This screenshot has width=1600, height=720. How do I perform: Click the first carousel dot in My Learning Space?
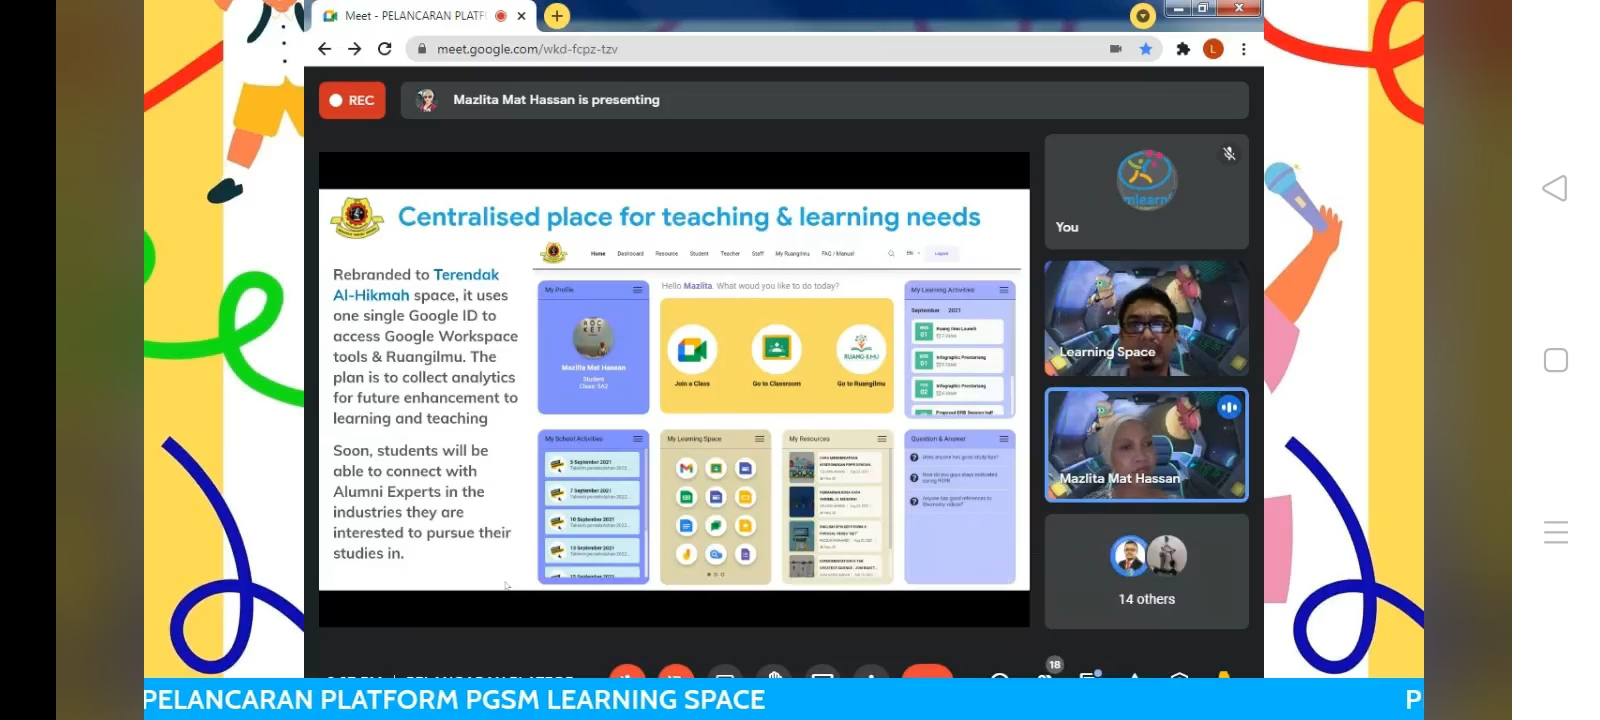pyautogui.click(x=709, y=574)
